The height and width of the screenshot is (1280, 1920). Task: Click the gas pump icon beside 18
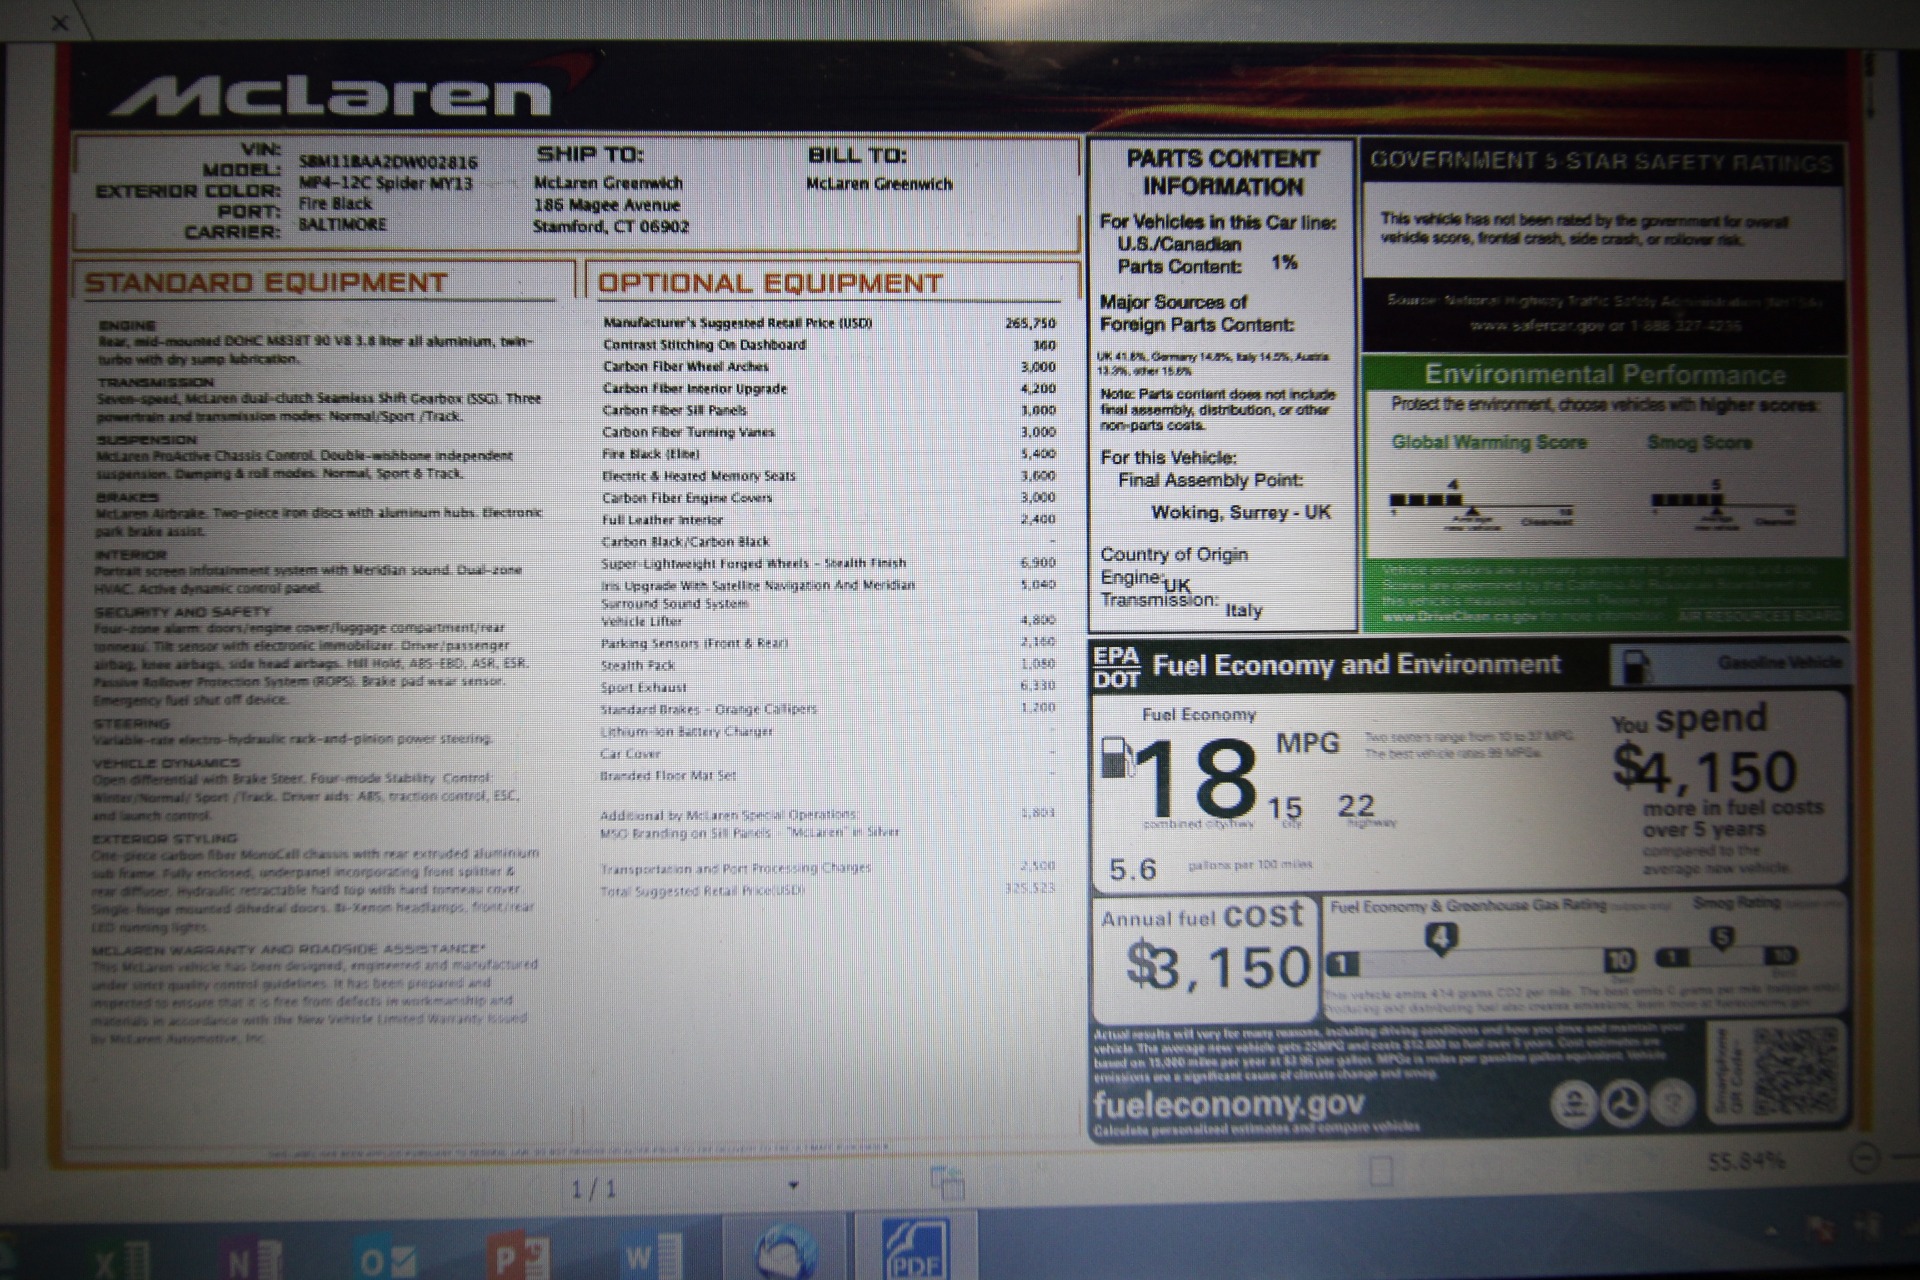click(x=1116, y=757)
